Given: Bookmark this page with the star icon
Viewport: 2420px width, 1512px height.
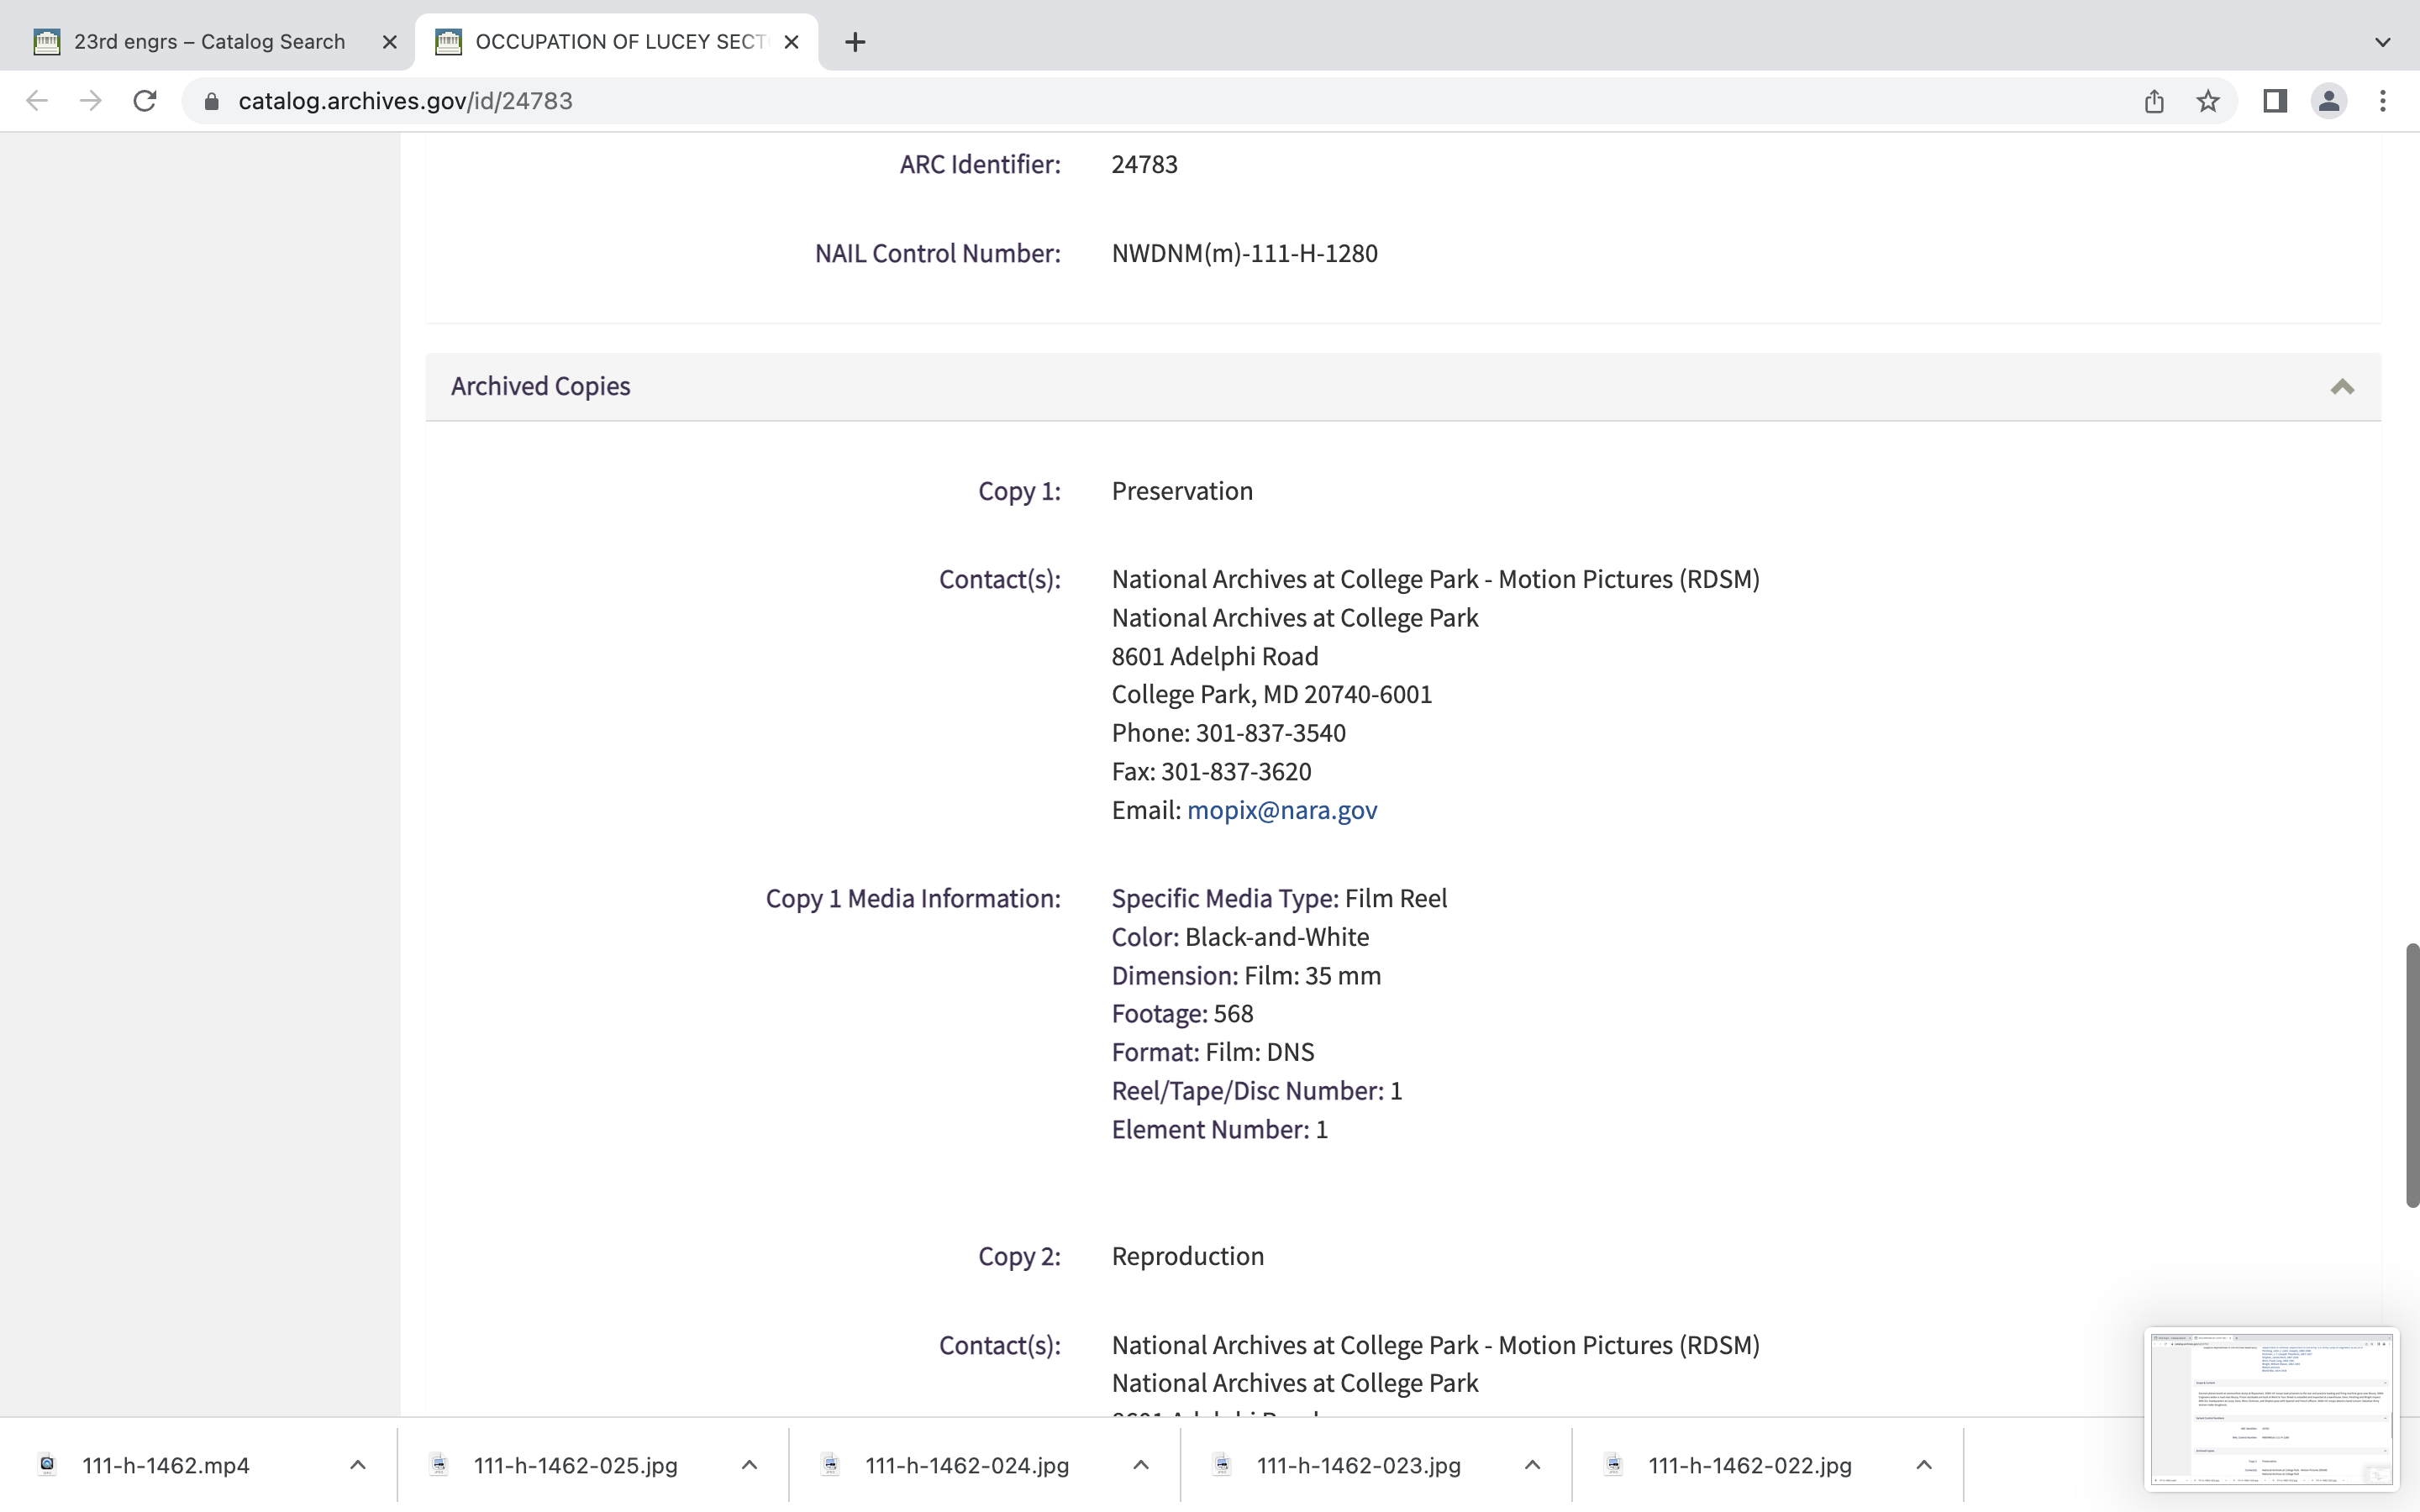Looking at the screenshot, I should pyautogui.click(x=2208, y=101).
